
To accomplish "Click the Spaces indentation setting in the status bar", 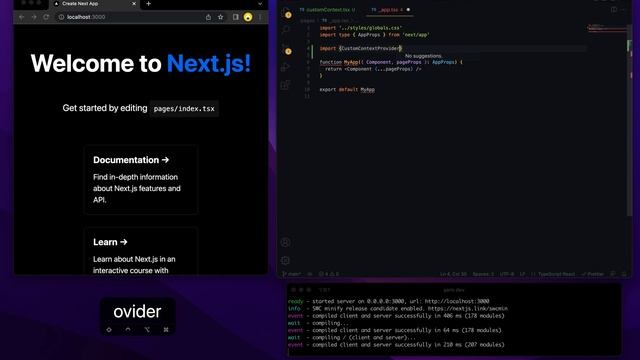I will coord(483,274).
